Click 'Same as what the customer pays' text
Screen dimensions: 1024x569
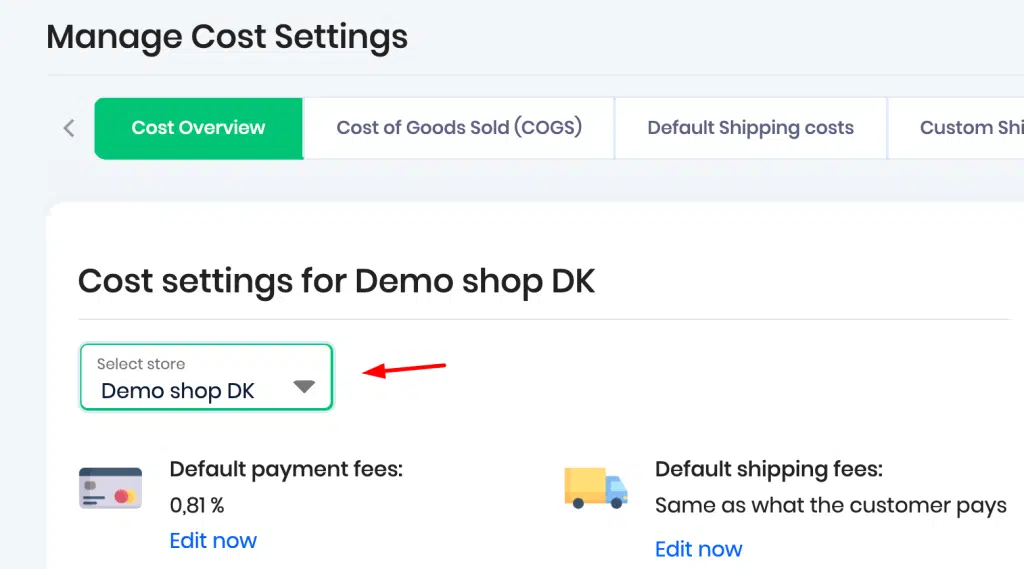831,506
